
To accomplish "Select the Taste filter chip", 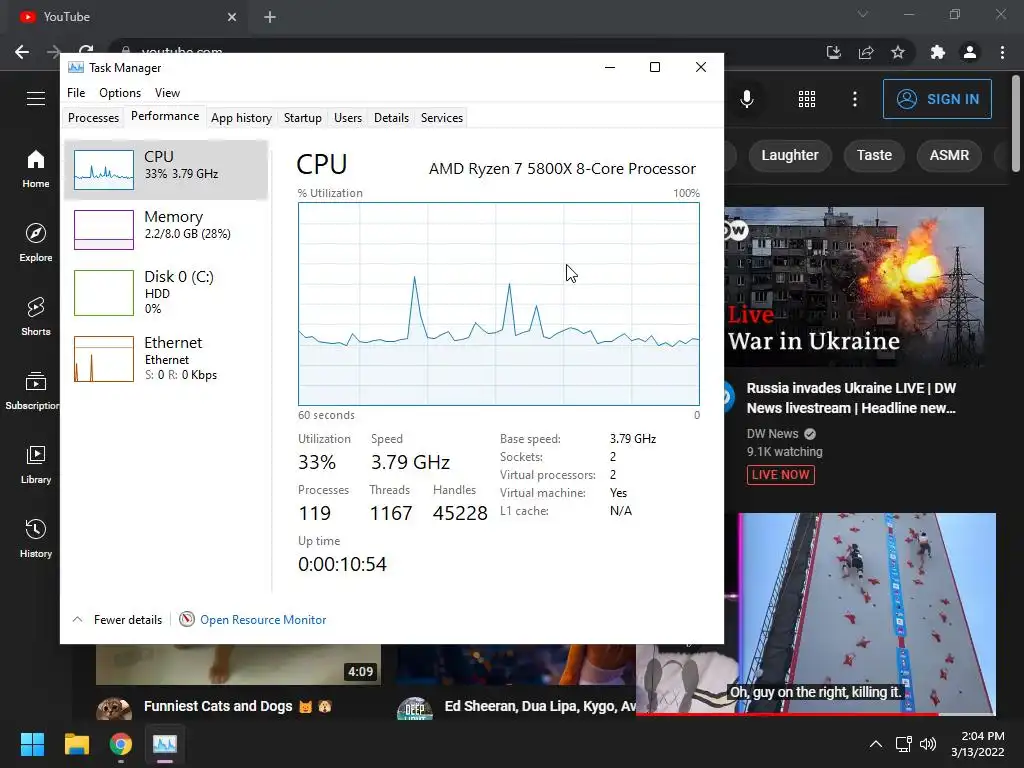I will click(874, 155).
